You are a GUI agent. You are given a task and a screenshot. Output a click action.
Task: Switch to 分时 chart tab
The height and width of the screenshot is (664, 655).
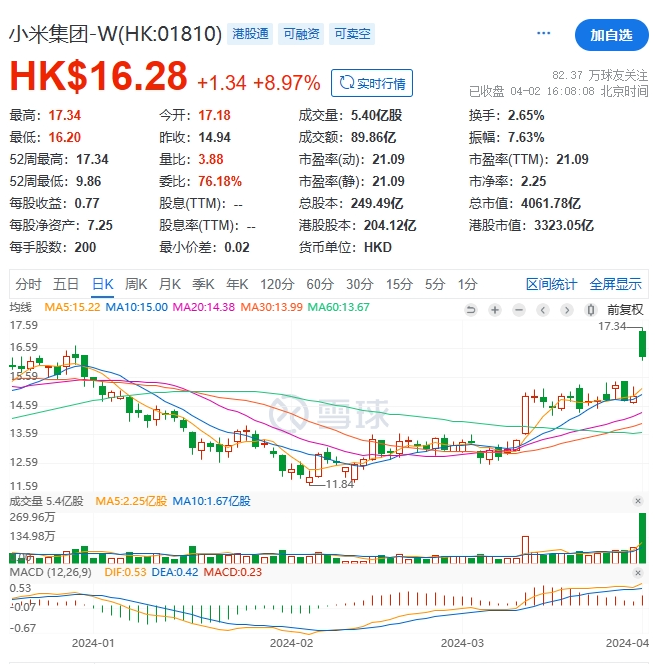28,284
